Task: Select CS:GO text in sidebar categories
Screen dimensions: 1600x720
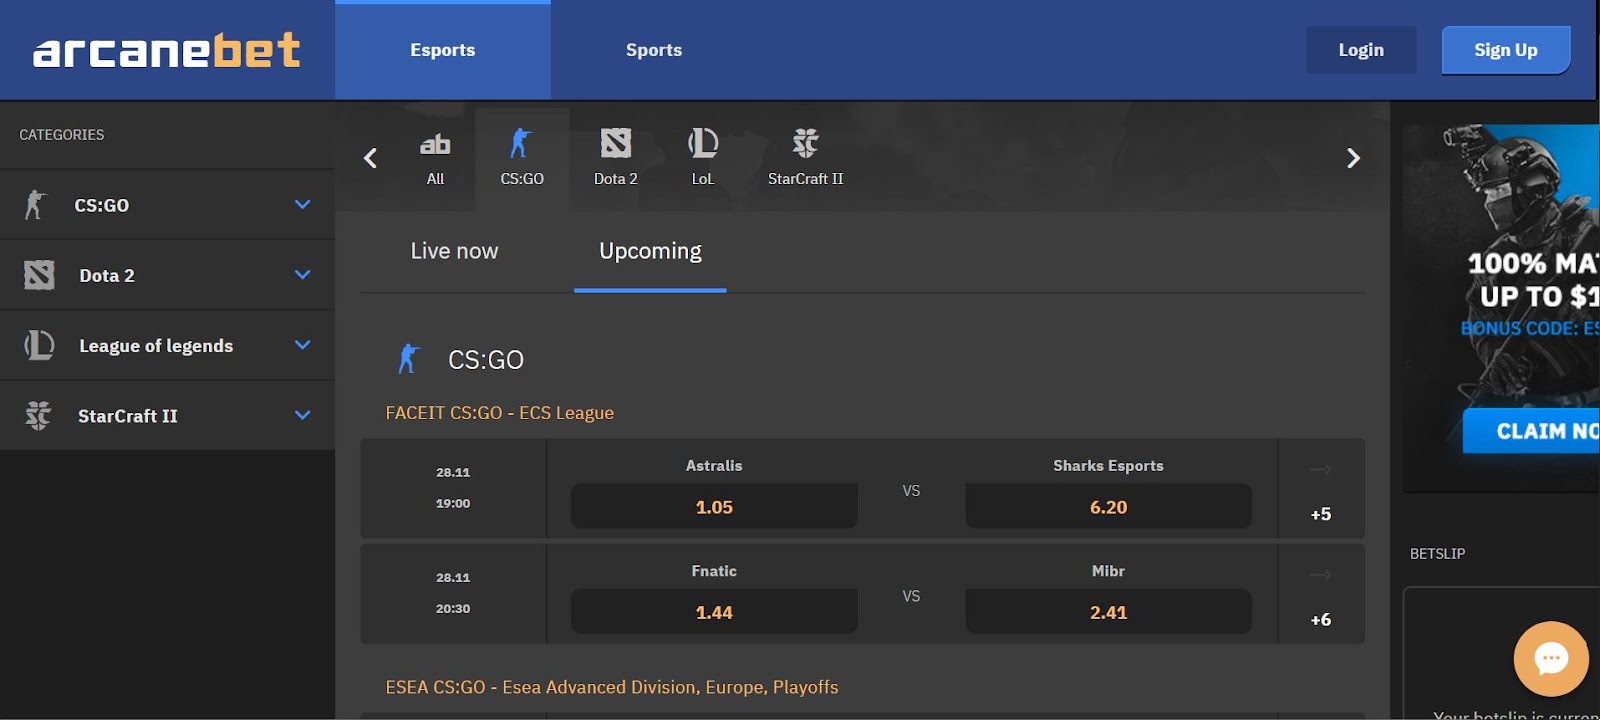Action: click(102, 205)
